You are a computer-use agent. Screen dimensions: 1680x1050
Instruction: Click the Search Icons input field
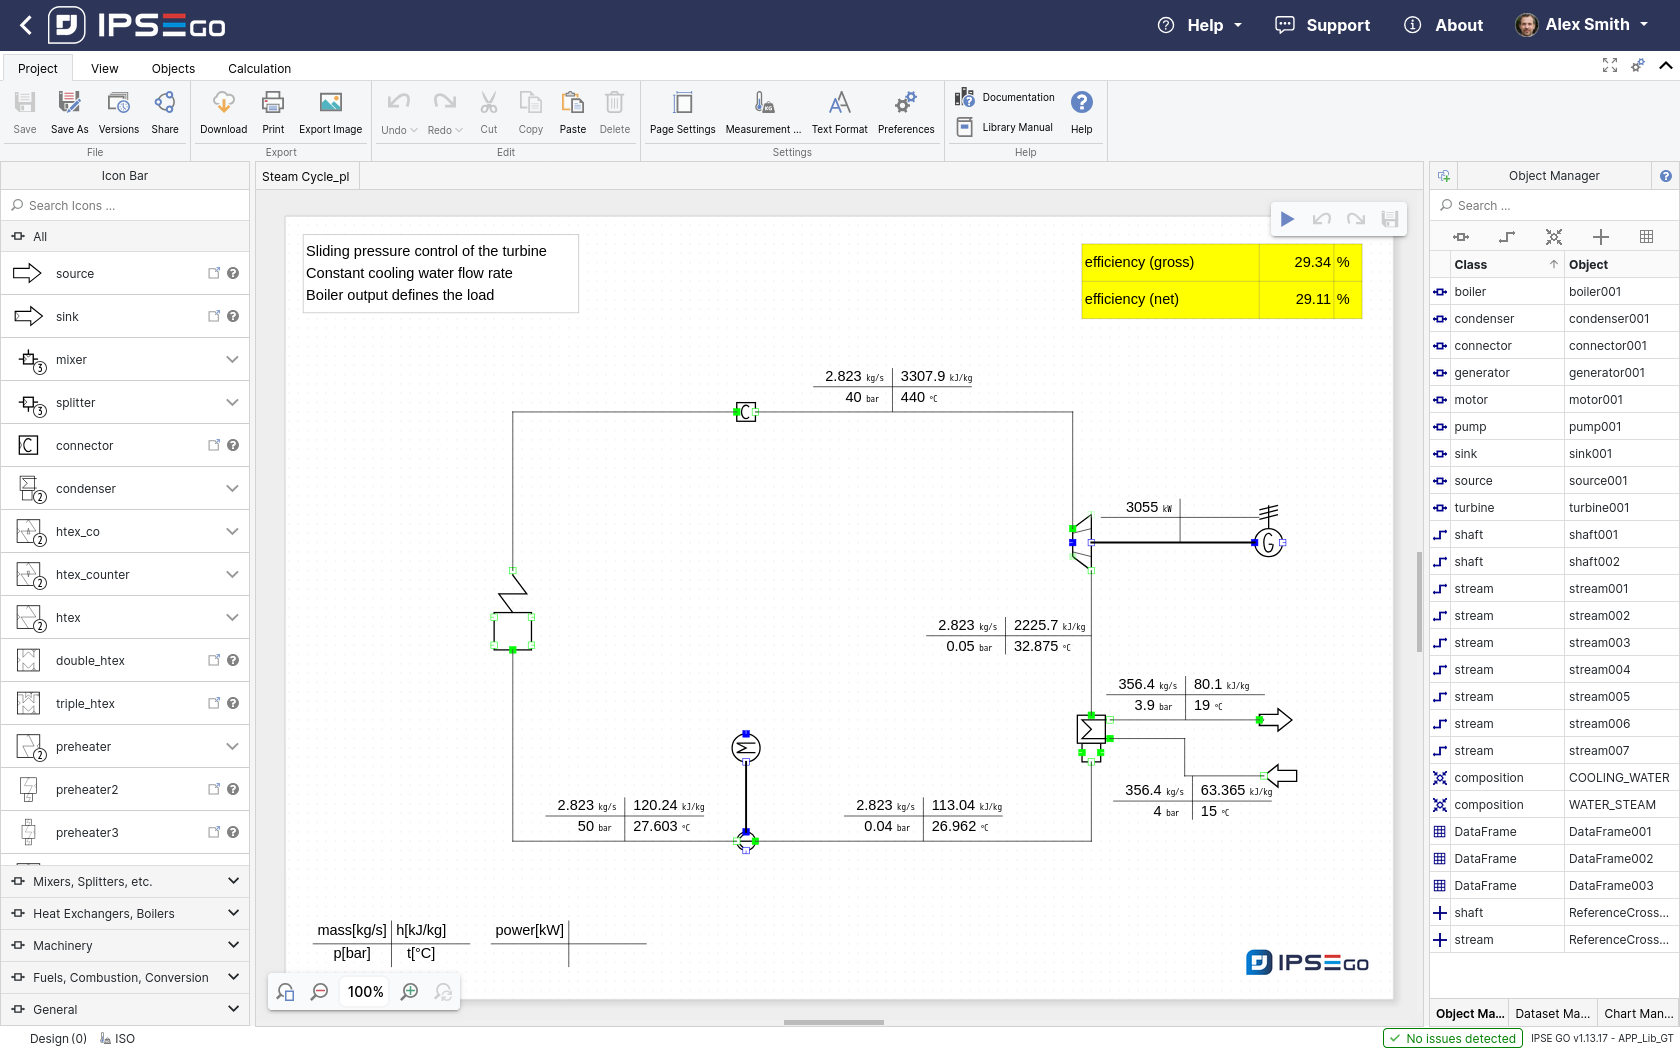click(x=125, y=206)
